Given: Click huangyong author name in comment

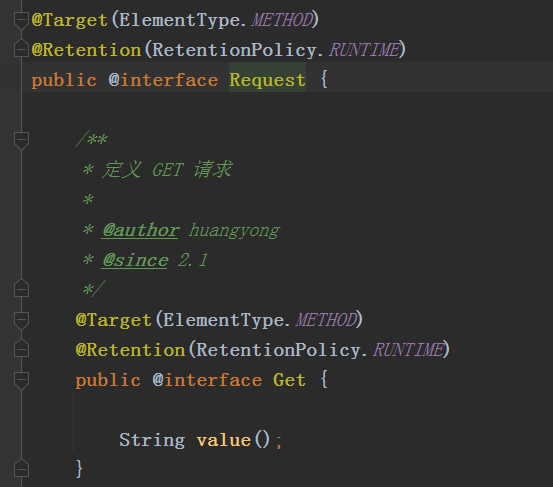Looking at the screenshot, I should [x=234, y=231].
